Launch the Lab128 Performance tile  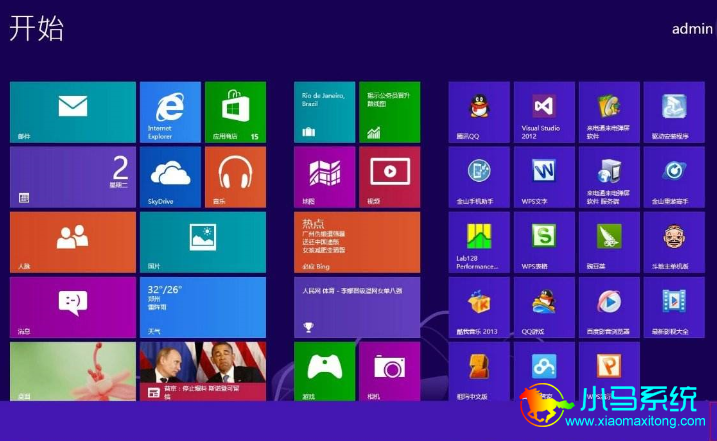[479, 242]
